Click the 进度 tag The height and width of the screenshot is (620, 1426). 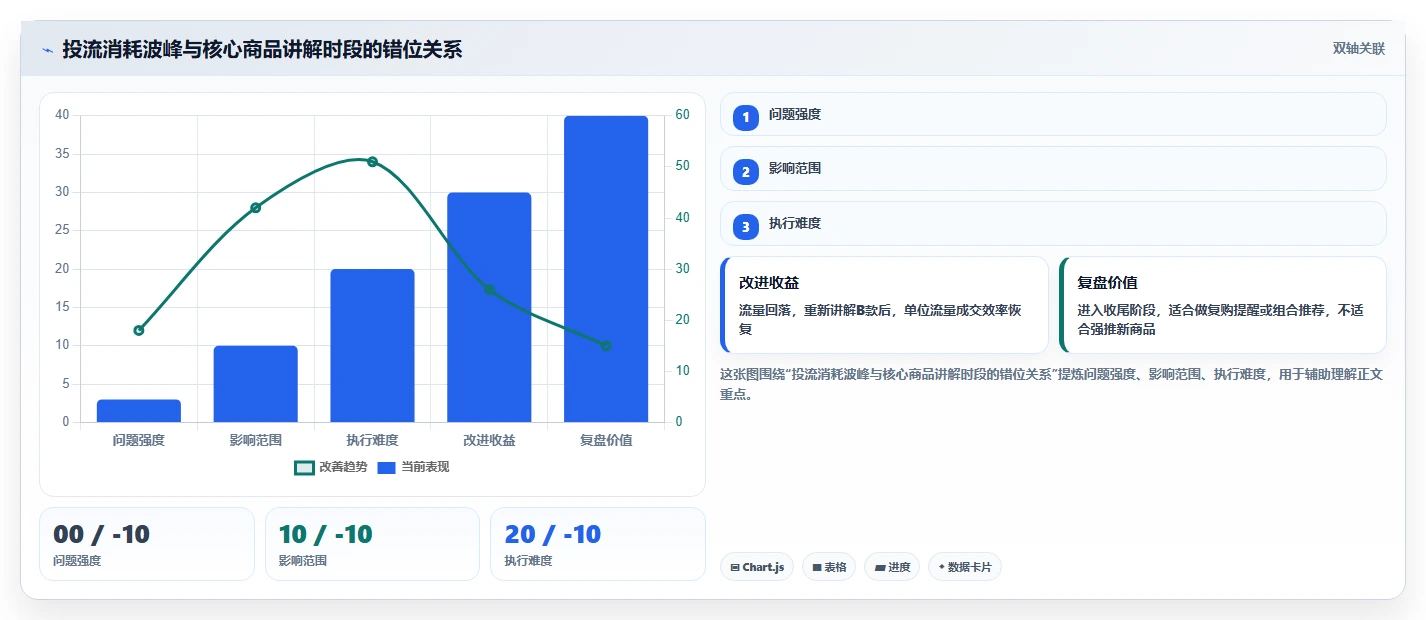(x=892, y=567)
